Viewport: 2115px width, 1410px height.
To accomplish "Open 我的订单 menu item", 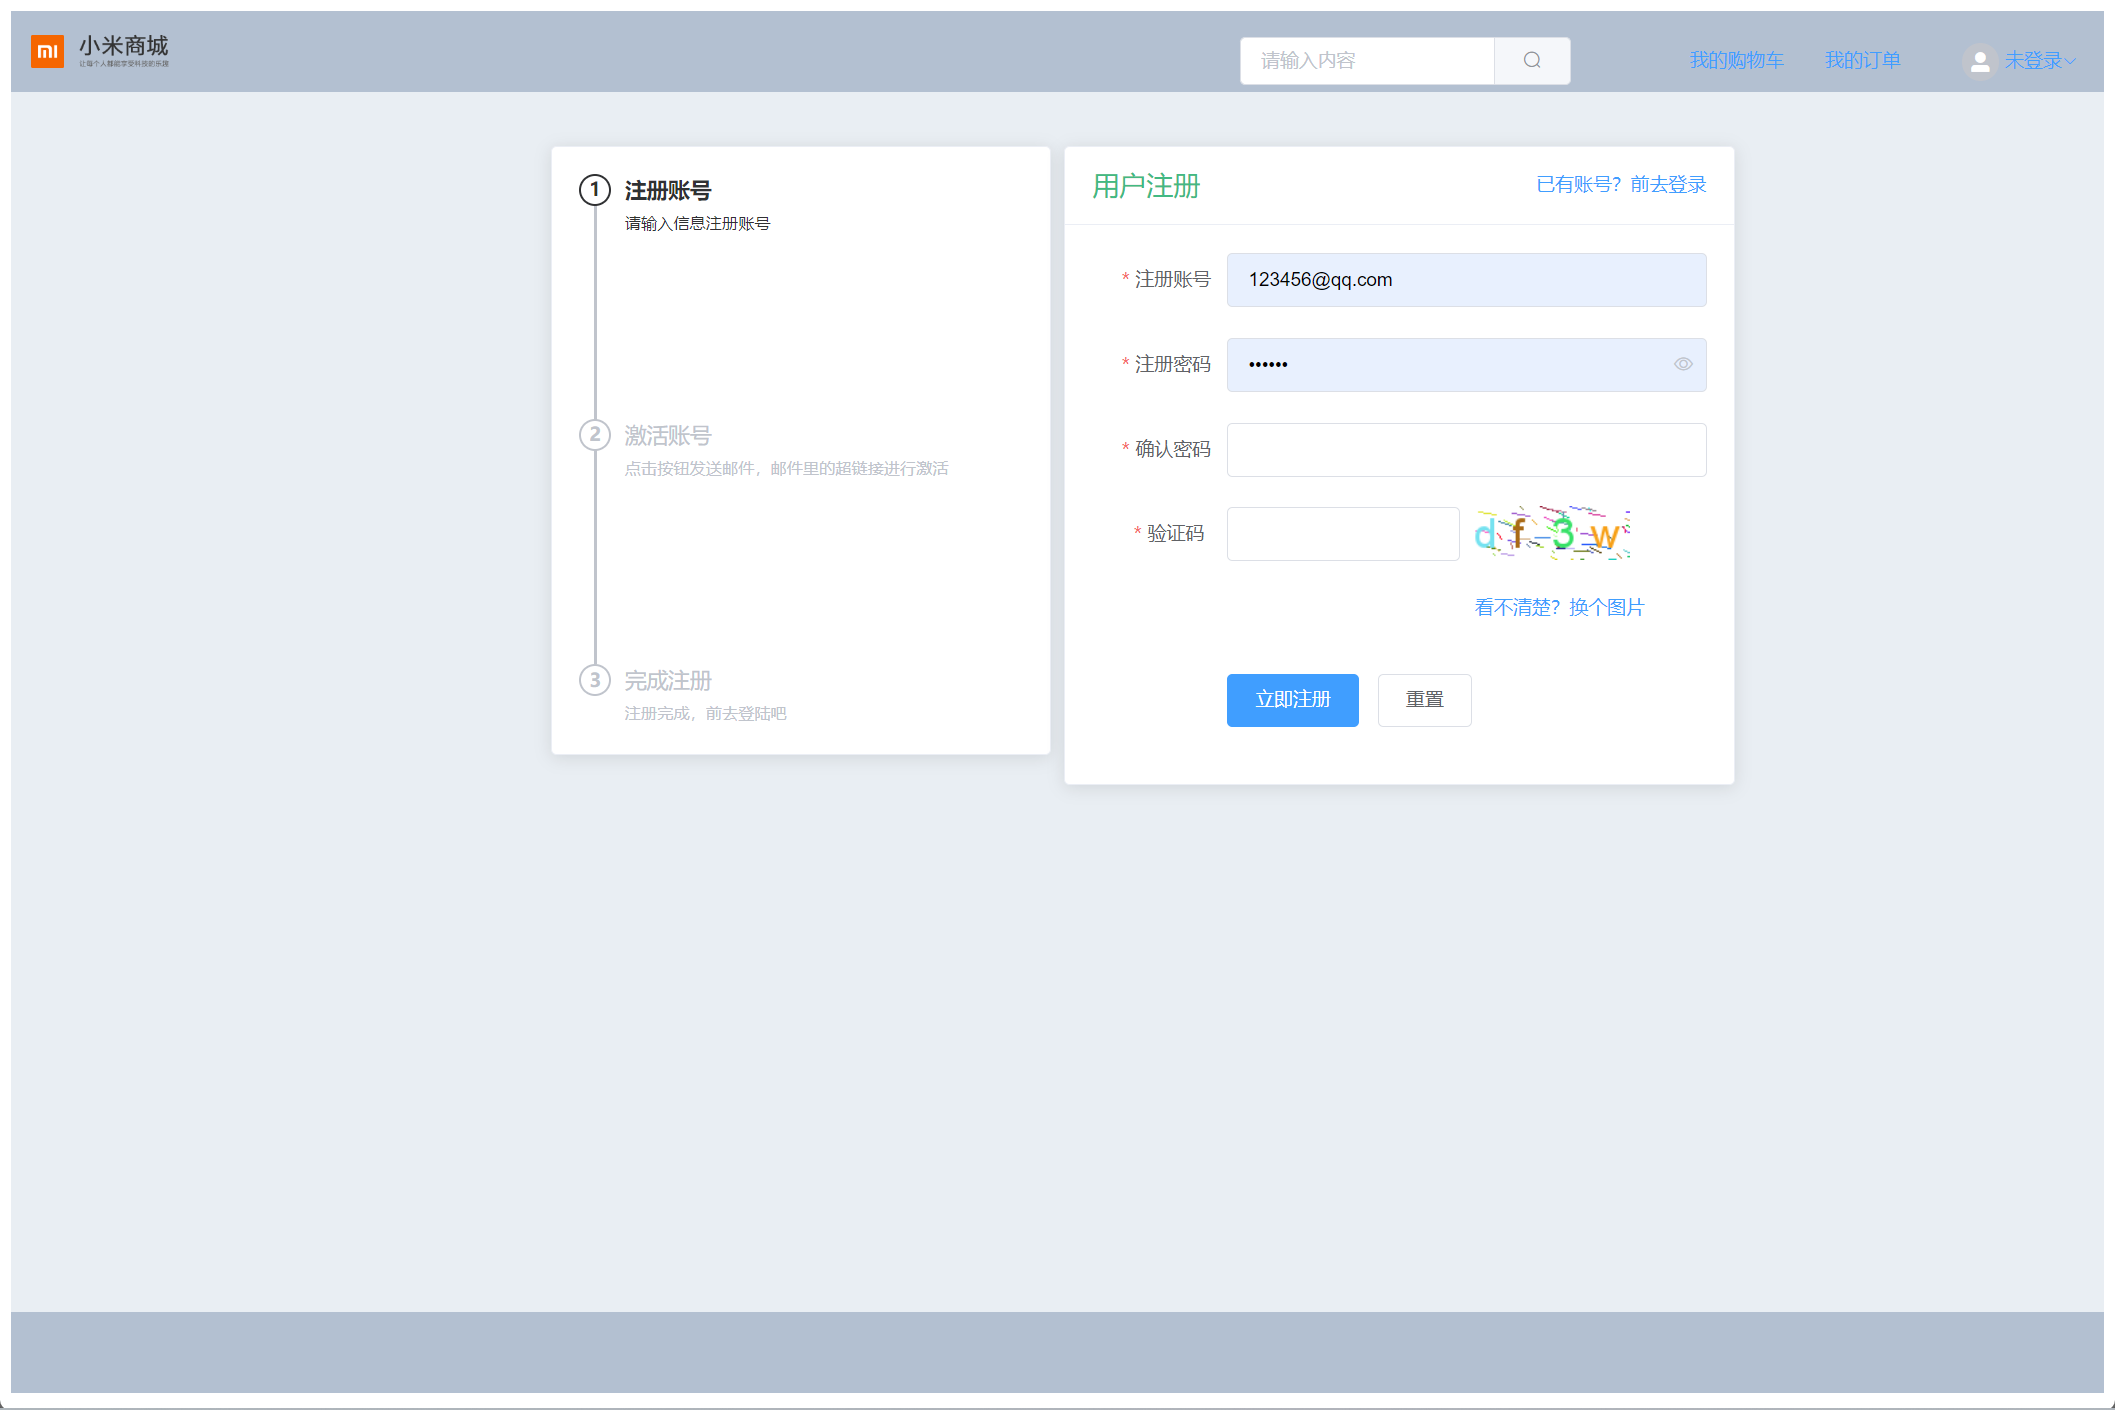I will tap(1862, 60).
